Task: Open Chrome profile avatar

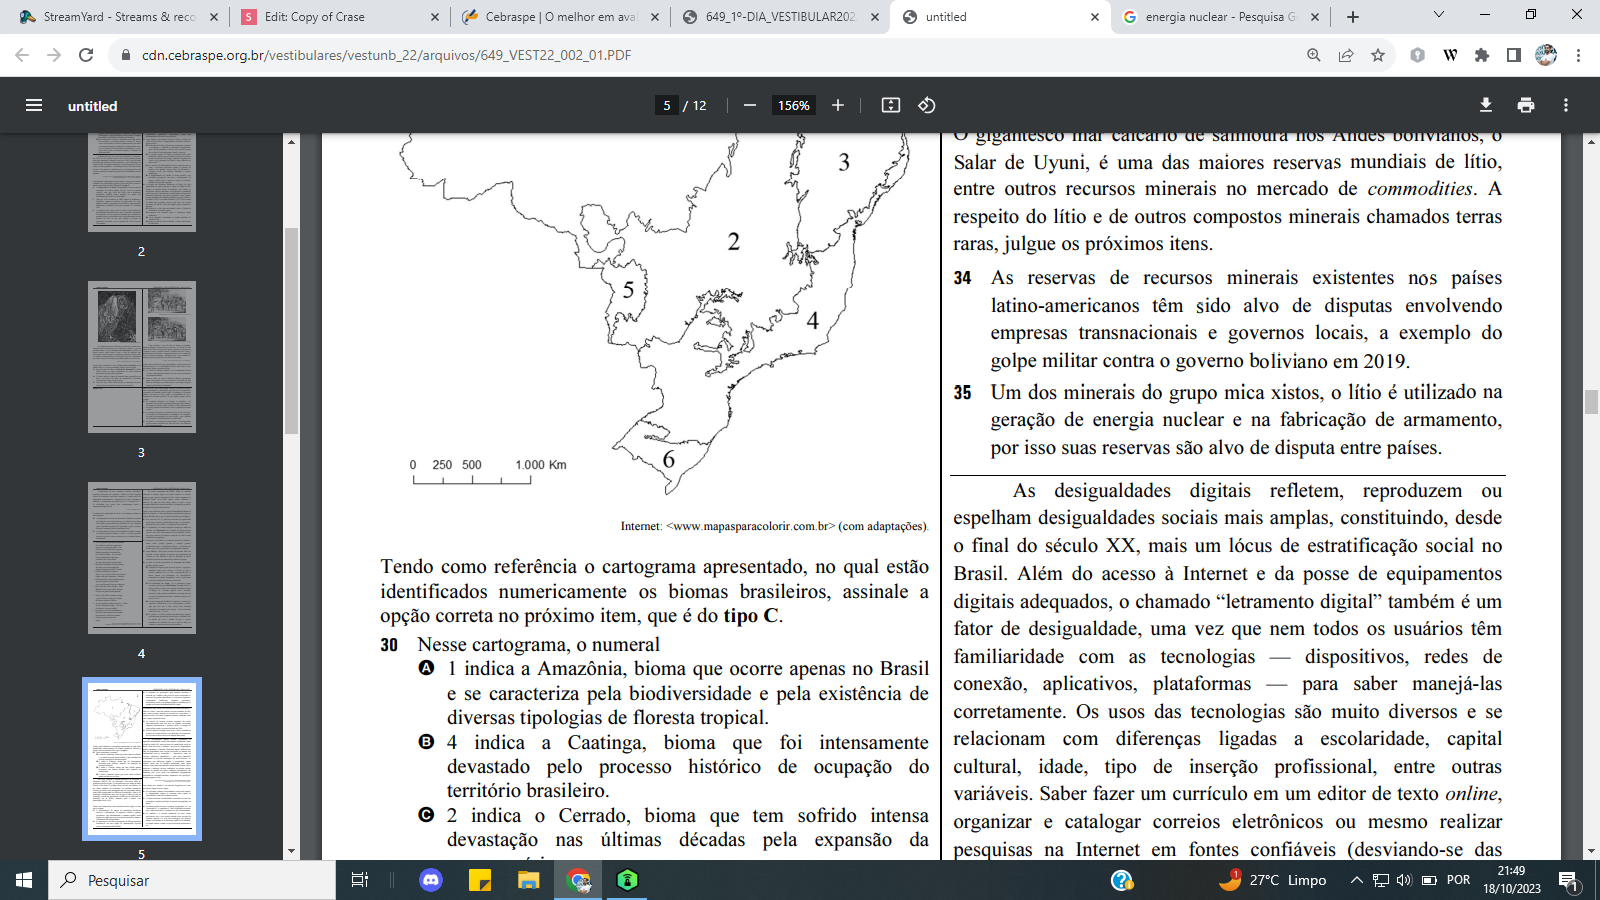Action: coord(1546,55)
